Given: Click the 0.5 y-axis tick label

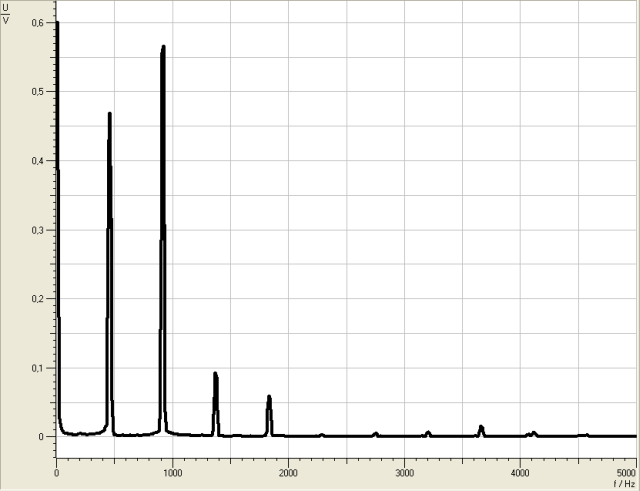Looking at the screenshot, I should click(x=39, y=92).
